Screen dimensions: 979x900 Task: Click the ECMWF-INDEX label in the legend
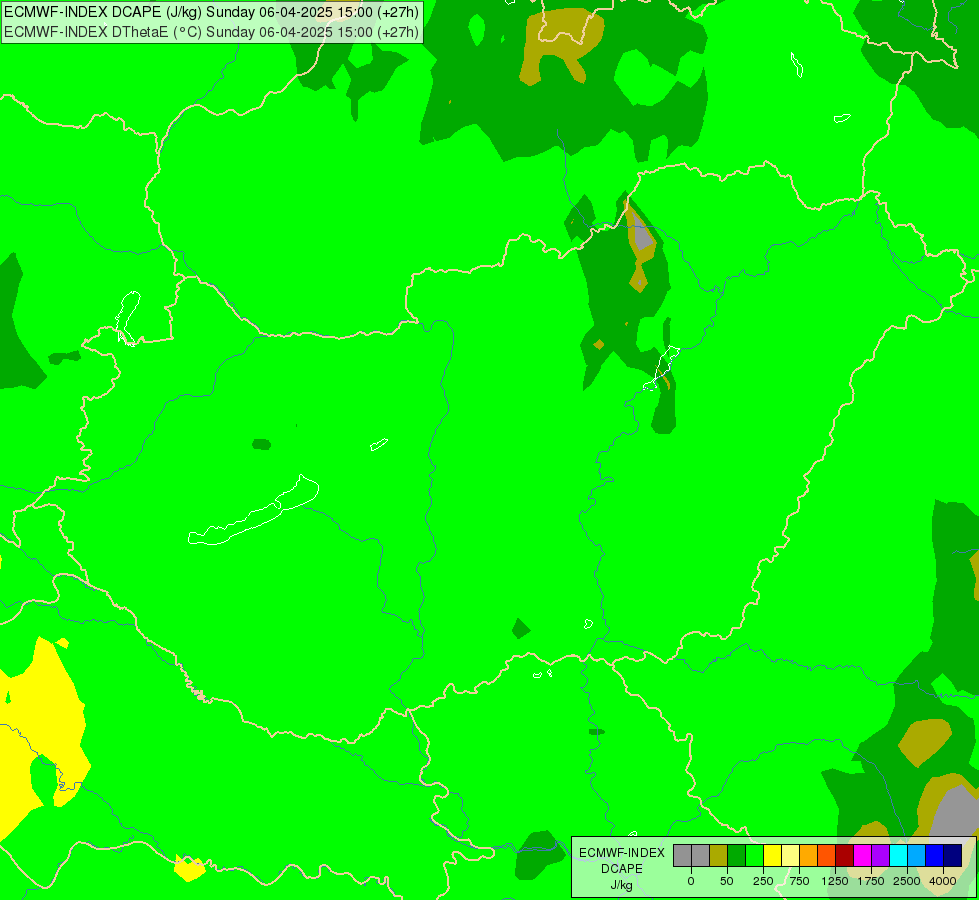point(622,853)
